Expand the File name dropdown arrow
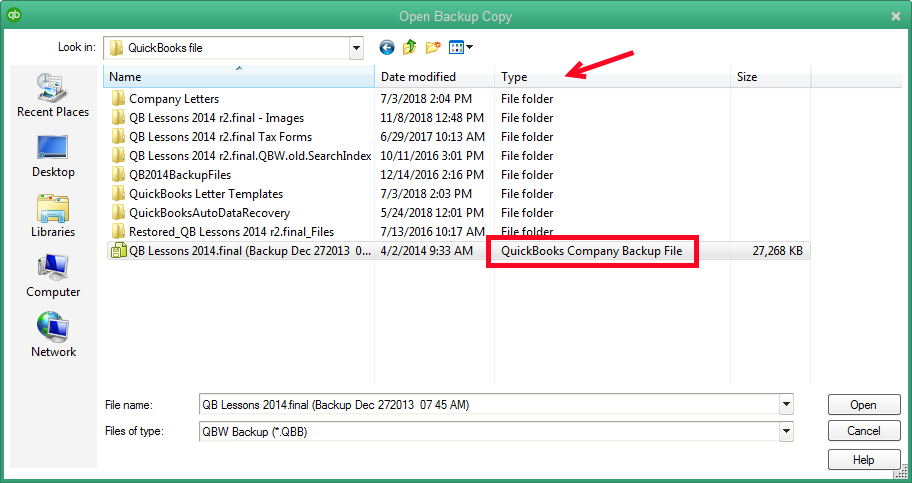The image size is (912, 483). coord(786,404)
